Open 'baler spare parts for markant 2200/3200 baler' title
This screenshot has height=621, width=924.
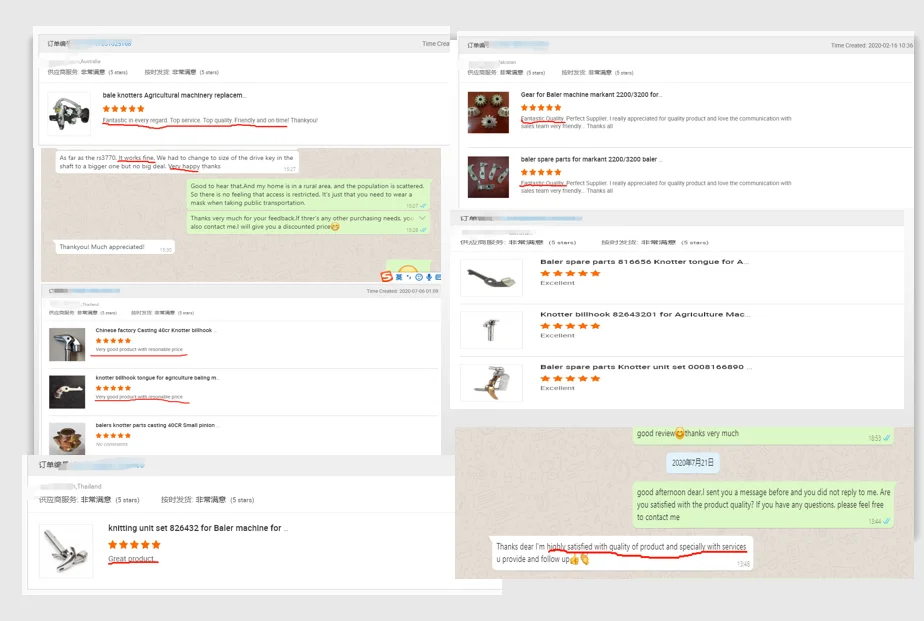(x=592, y=159)
